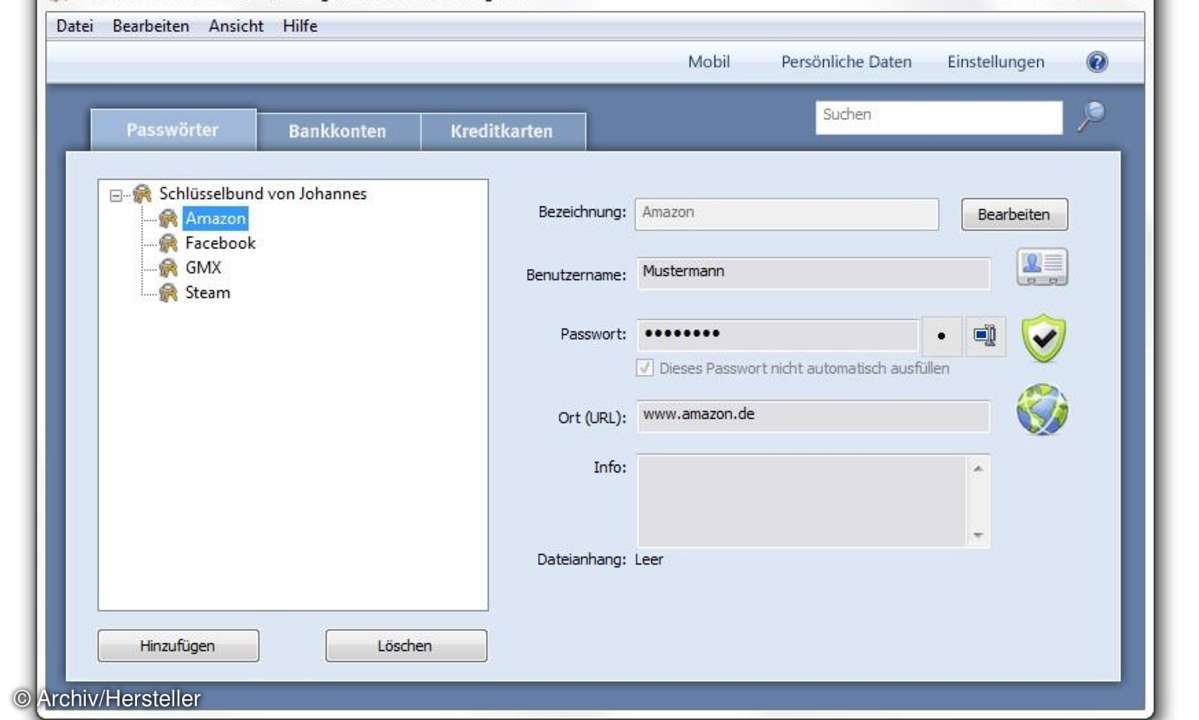The width and height of the screenshot is (1199, 720).
Task: Toggle 'Dieses Passwort nicht automatisch ausfüllen' checkbox
Action: click(645, 368)
